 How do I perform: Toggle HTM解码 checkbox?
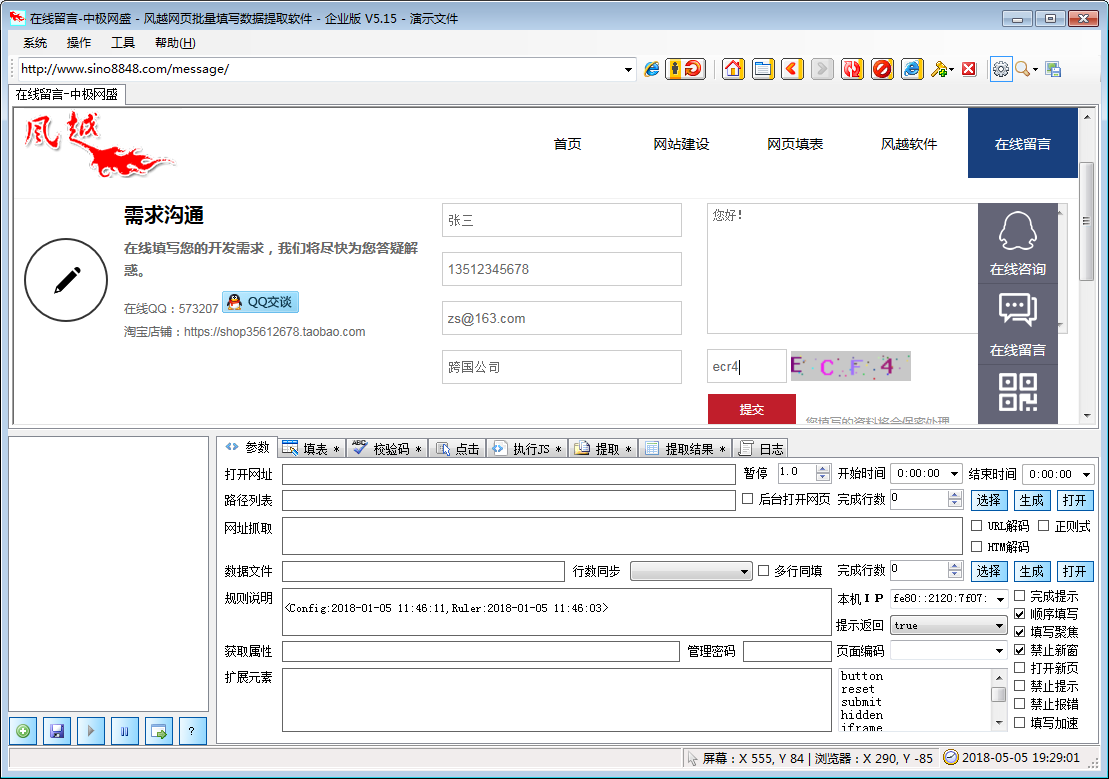point(977,546)
